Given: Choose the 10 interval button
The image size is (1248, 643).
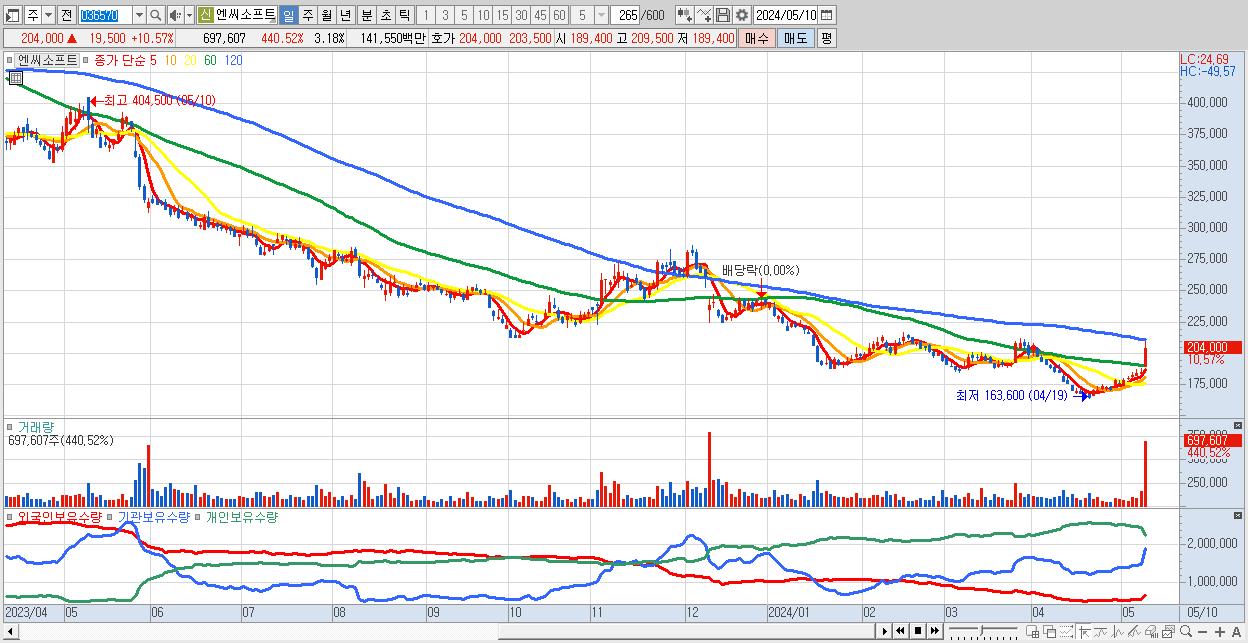Looking at the screenshot, I should 483,15.
